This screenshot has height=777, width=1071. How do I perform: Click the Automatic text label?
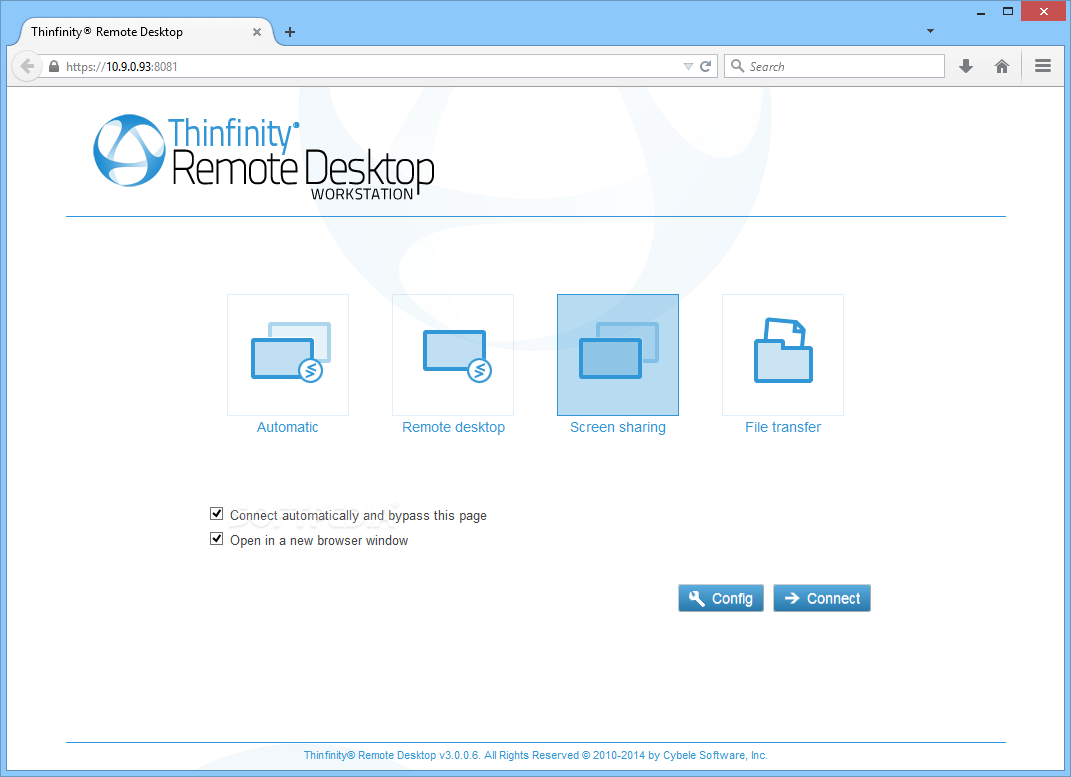pos(288,427)
